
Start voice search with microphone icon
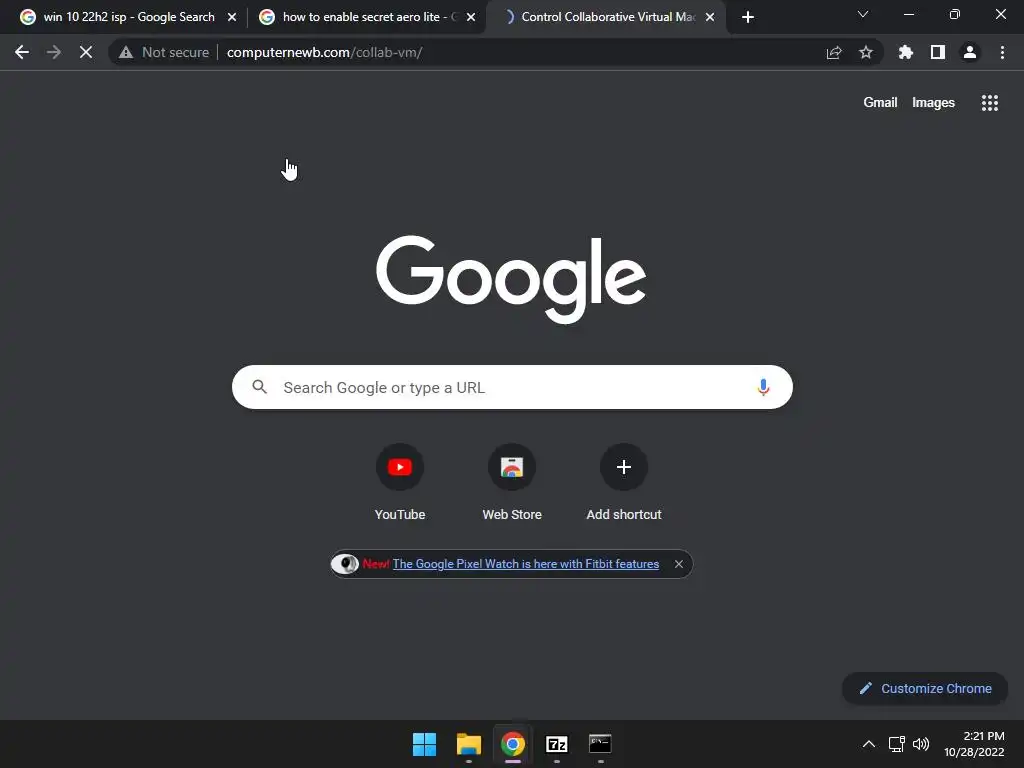point(763,387)
